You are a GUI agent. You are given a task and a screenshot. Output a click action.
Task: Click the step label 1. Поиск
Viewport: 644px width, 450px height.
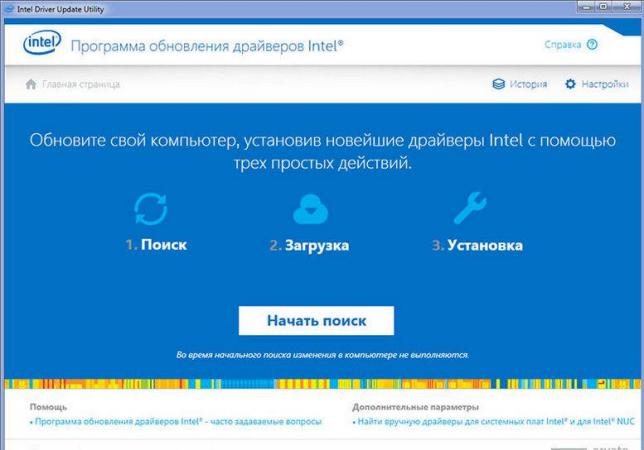(x=156, y=245)
